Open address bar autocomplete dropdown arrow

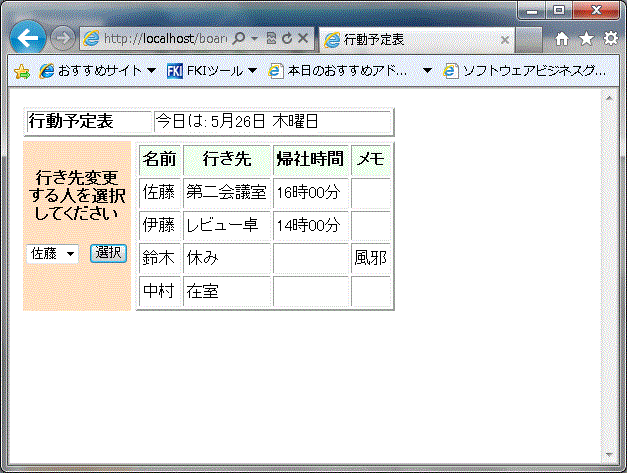(254, 38)
